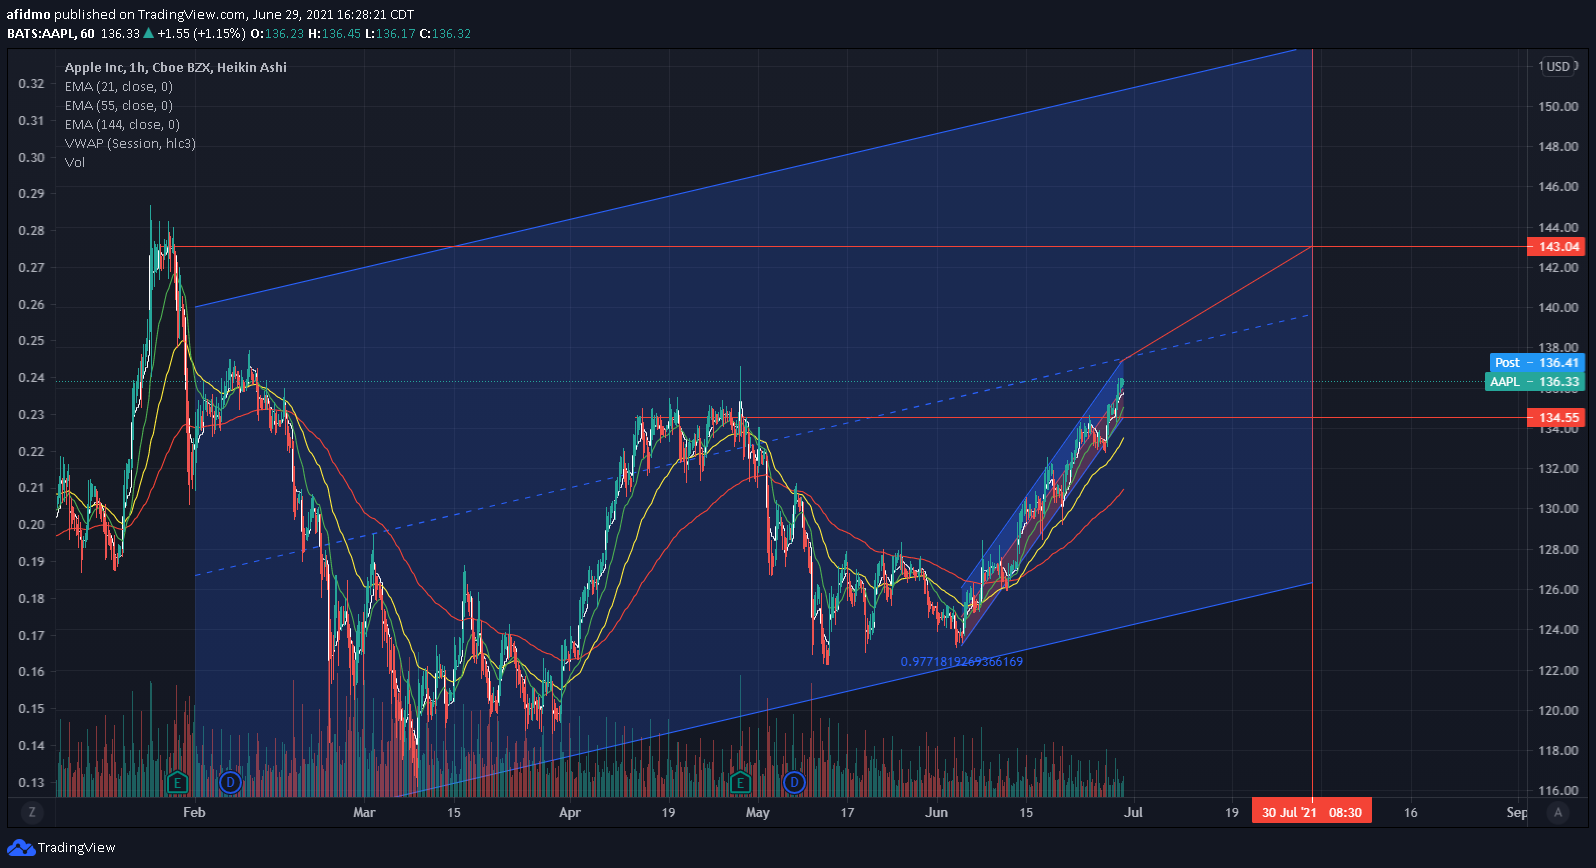
Task: Click the May label on time axis
Action: [758, 812]
